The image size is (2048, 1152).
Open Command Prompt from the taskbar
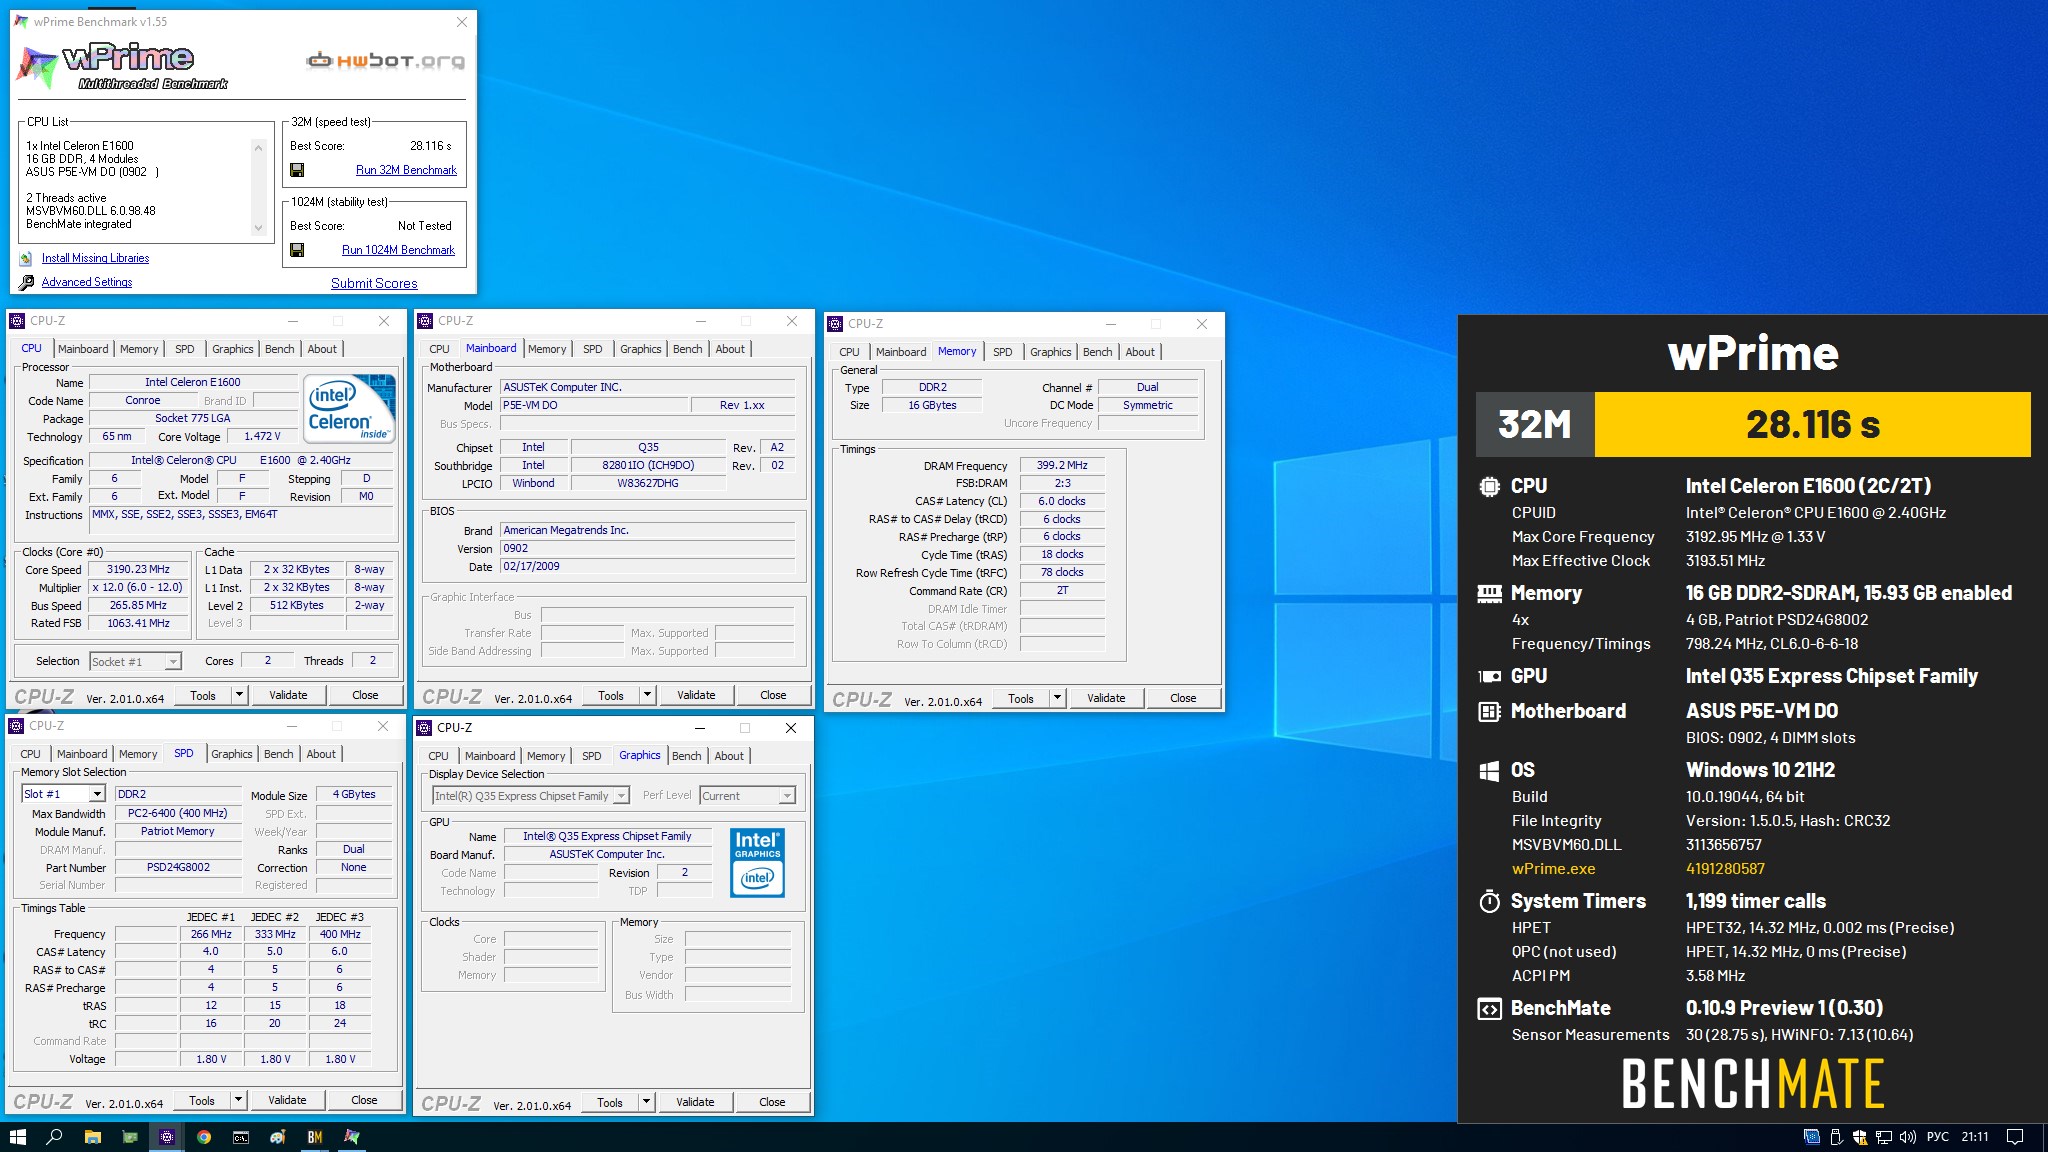(241, 1137)
